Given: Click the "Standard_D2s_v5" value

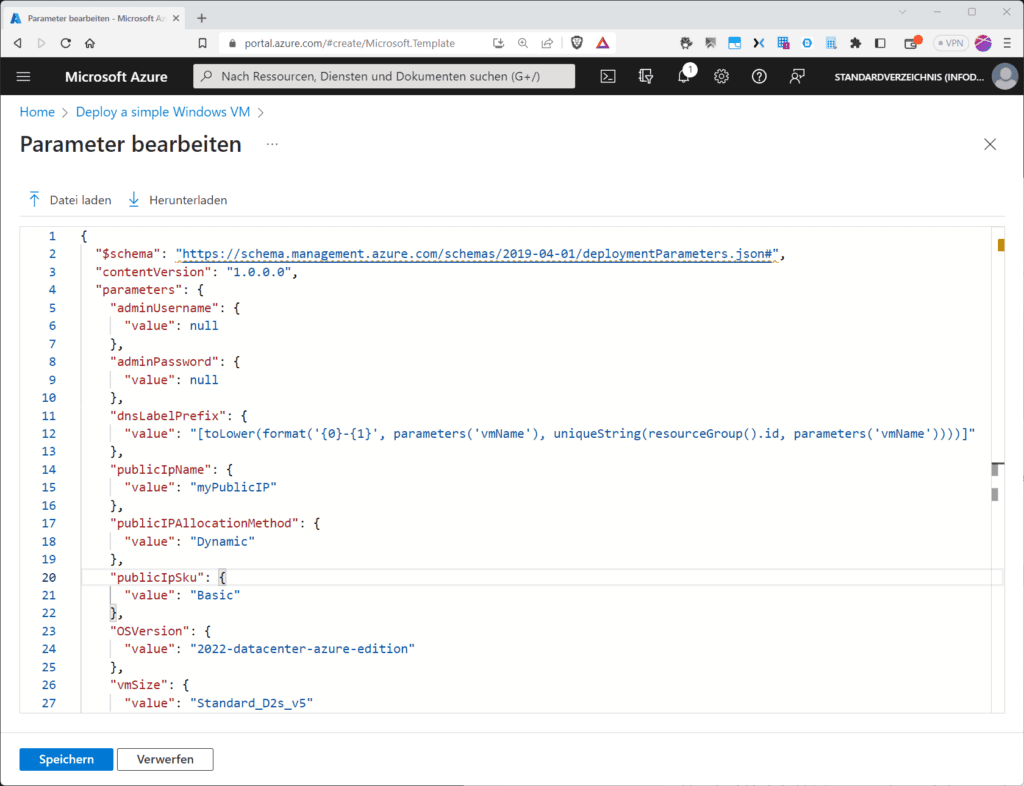Looking at the screenshot, I should pyautogui.click(x=251, y=703).
